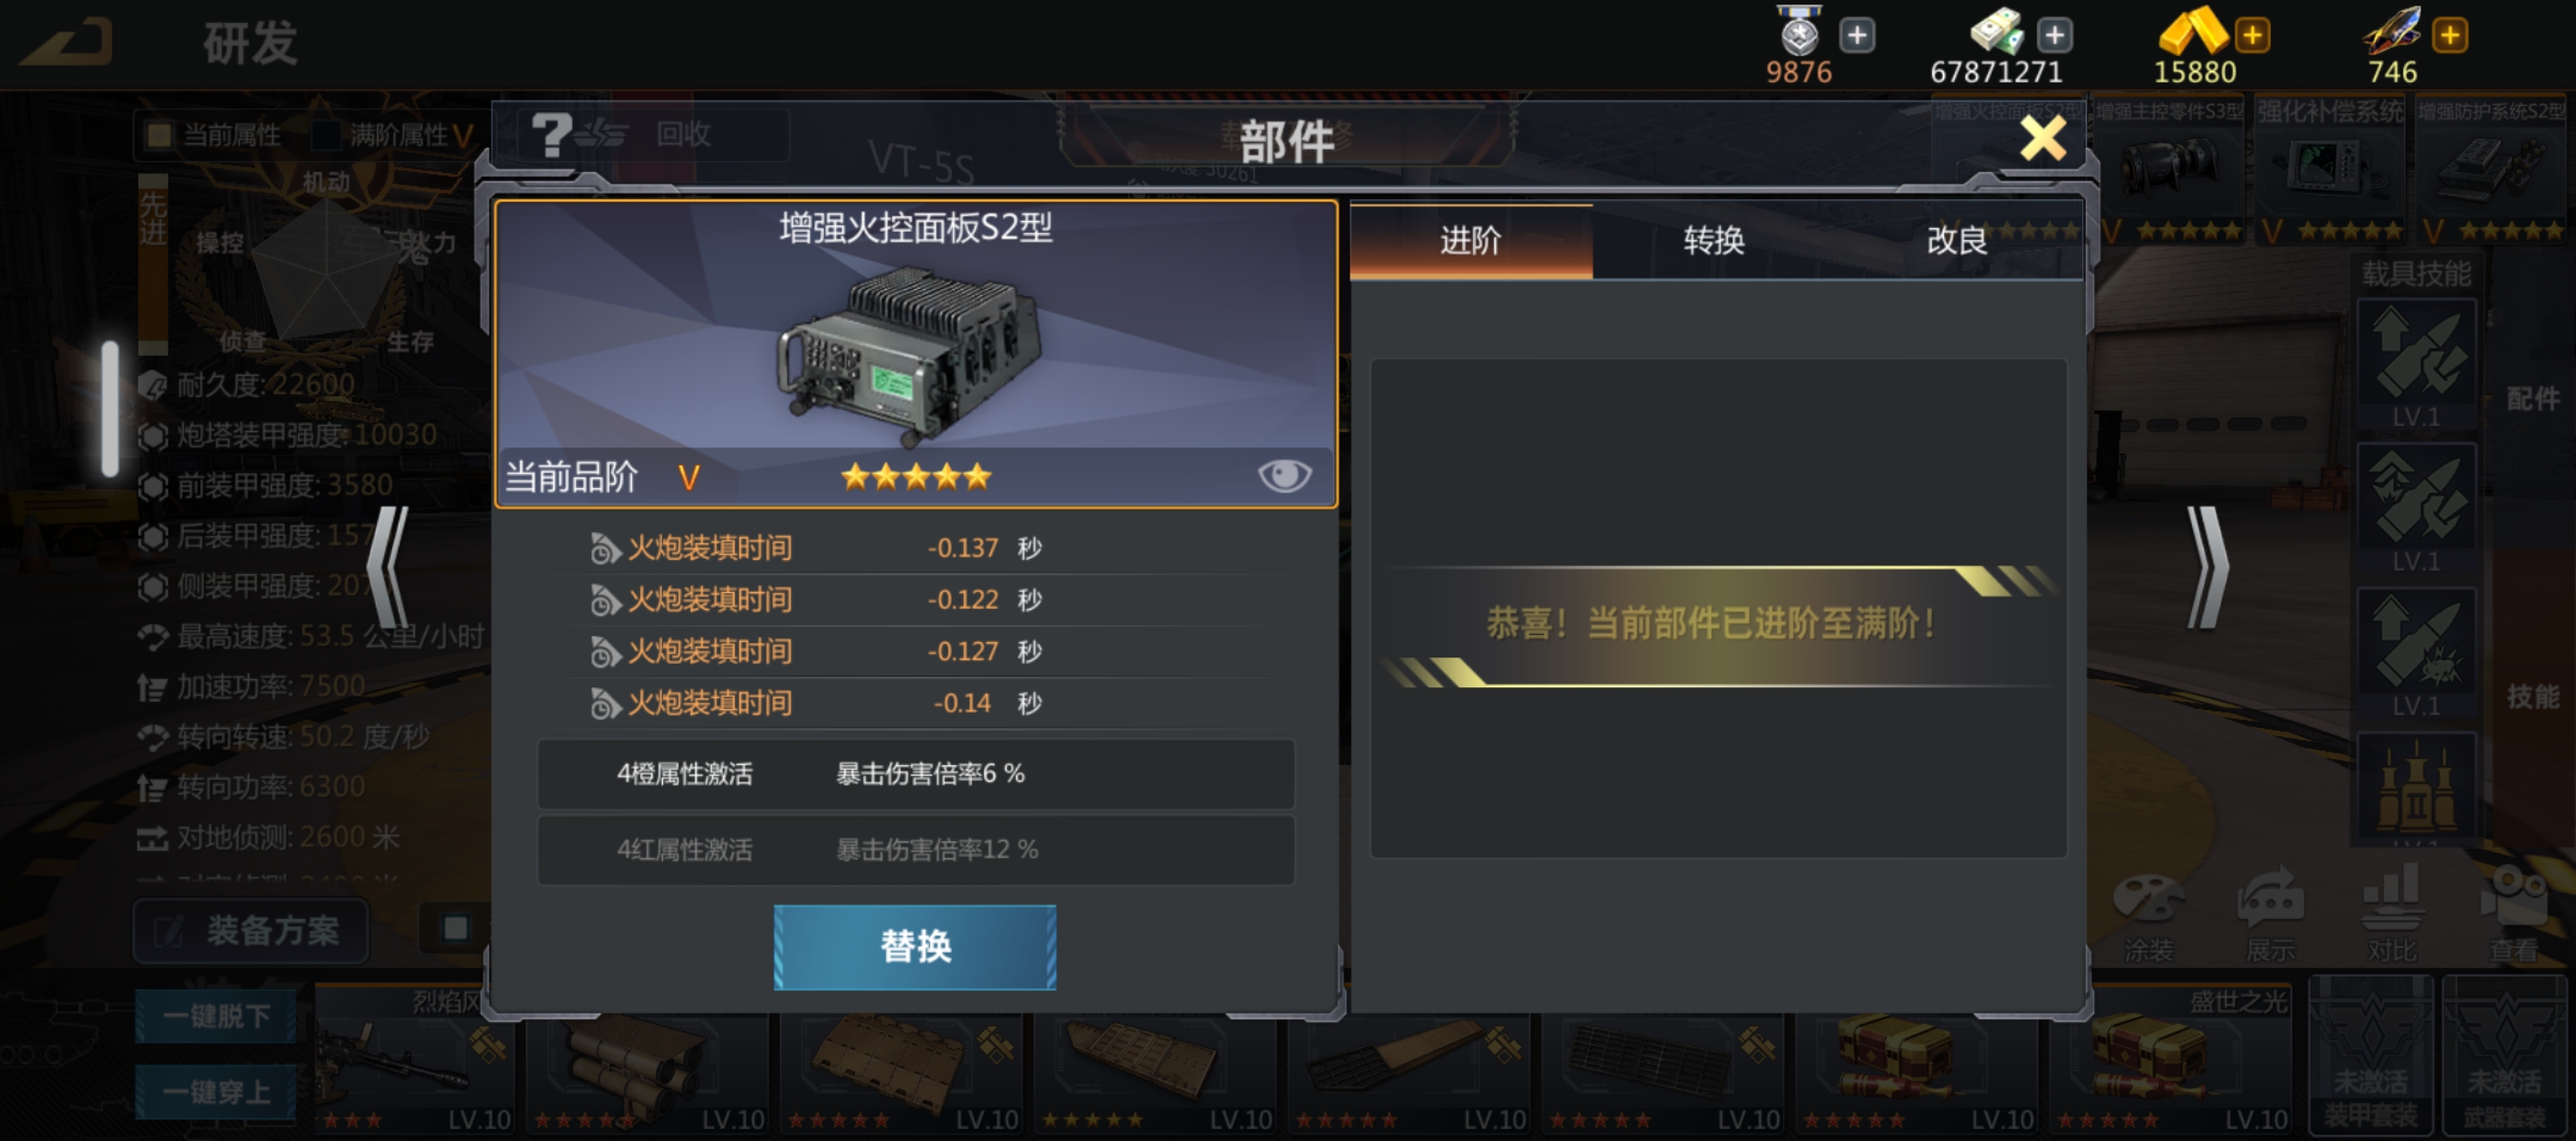The width and height of the screenshot is (2576, 1141).
Task: Tap the rocket currency plus icon
Action: [x=2451, y=36]
